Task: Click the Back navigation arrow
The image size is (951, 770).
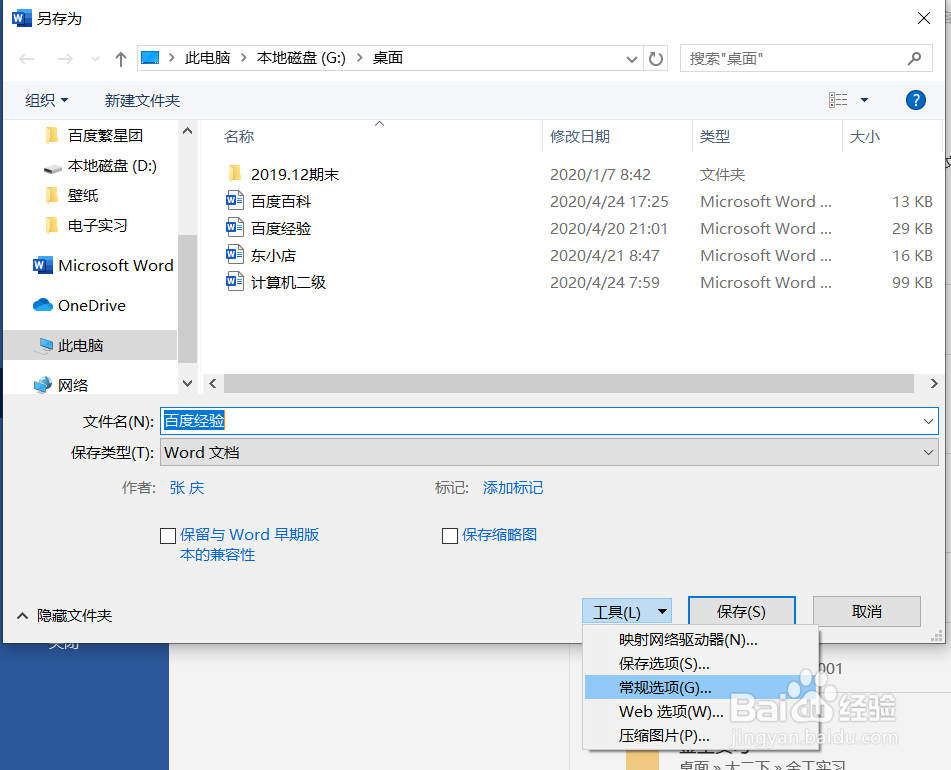Action: tap(27, 59)
